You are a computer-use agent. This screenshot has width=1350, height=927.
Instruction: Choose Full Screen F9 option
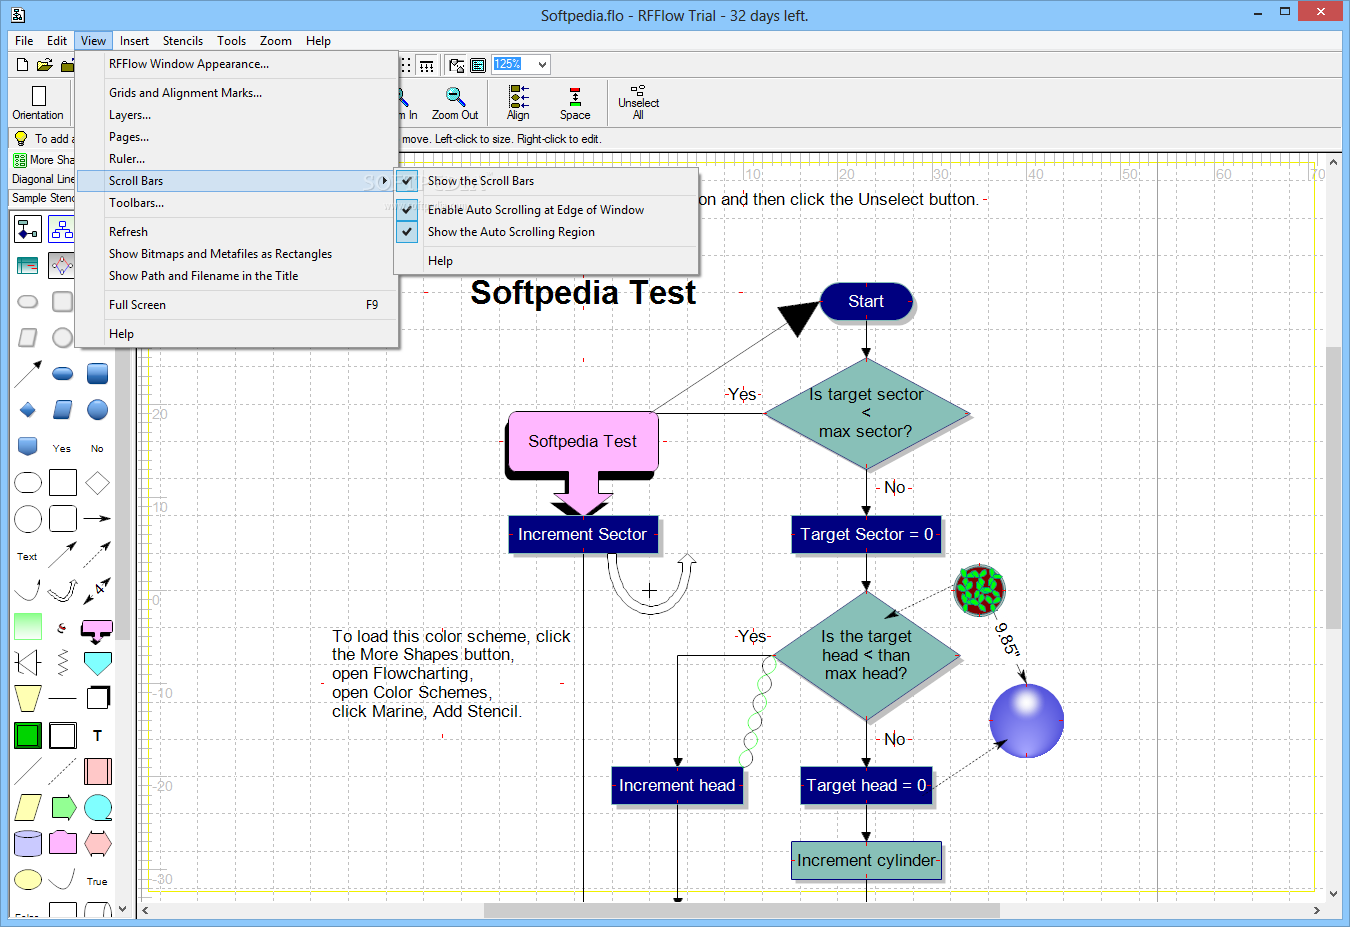point(237,305)
